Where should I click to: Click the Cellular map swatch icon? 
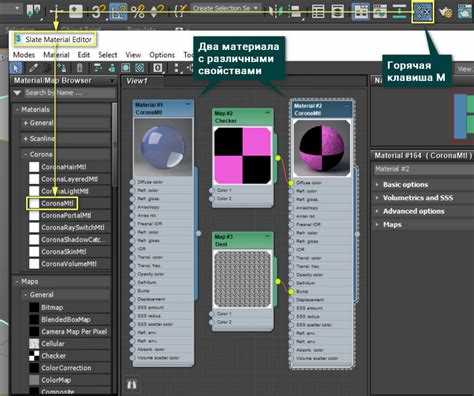click(x=34, y=344)
